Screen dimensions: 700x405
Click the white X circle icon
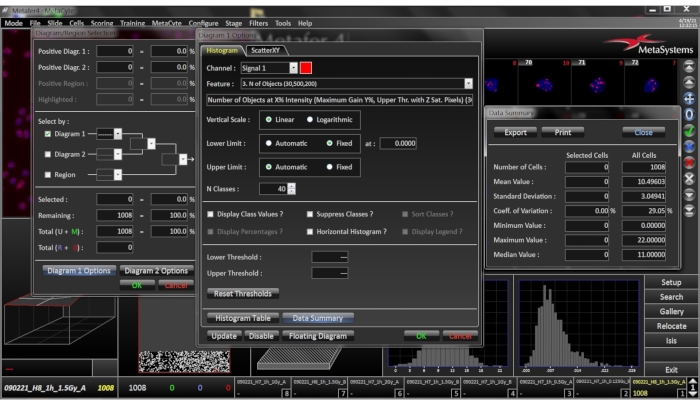689,179
